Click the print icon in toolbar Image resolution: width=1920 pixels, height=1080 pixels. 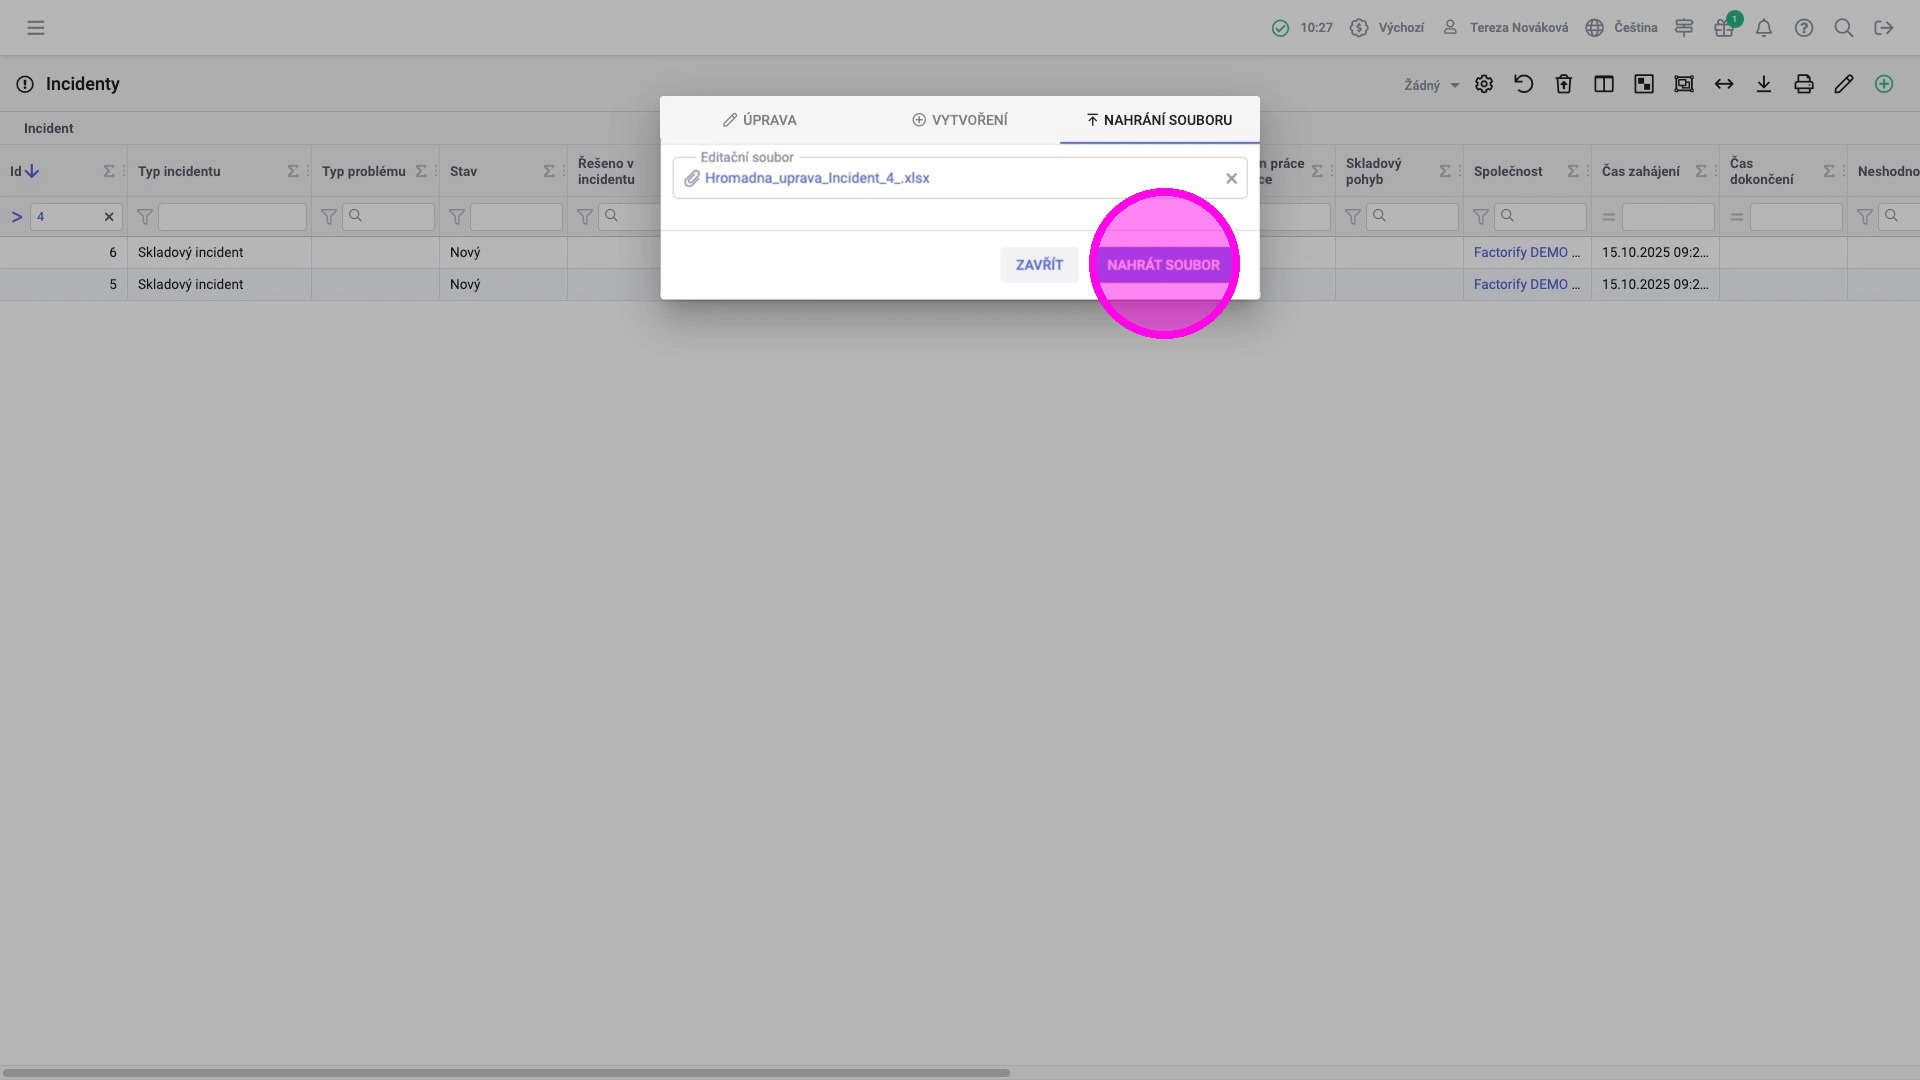point(1804,84)
